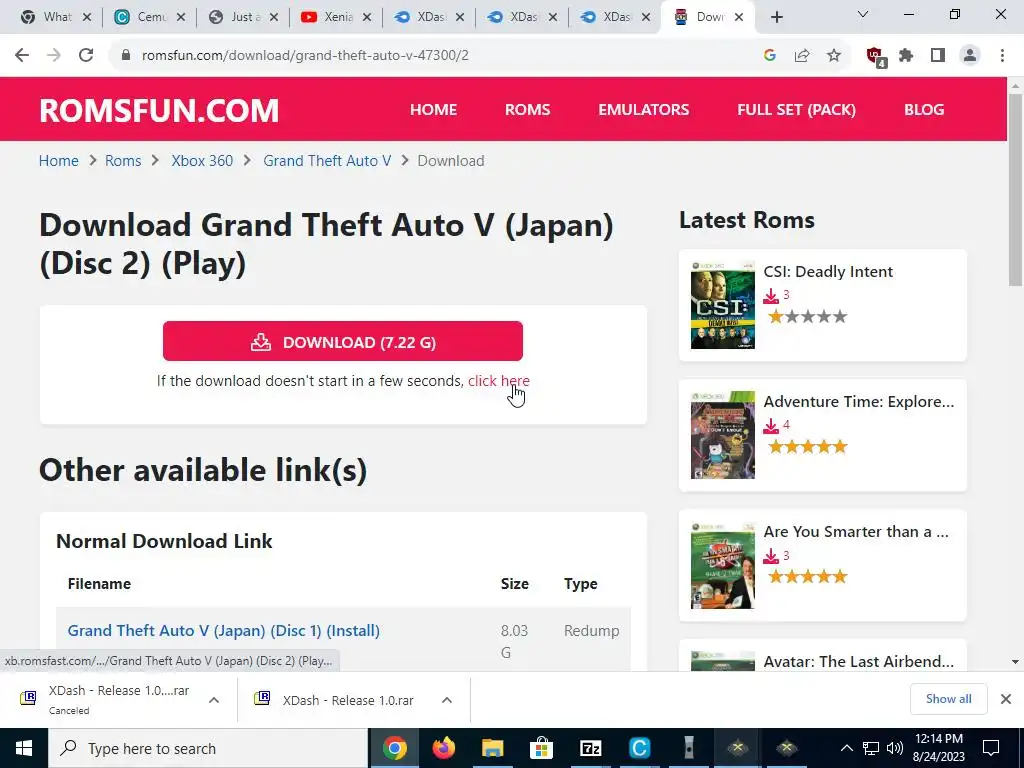Expand options for XDash - Release 1.0.rar
This screenshot has height=768, width=1024.
click(447, 700)
